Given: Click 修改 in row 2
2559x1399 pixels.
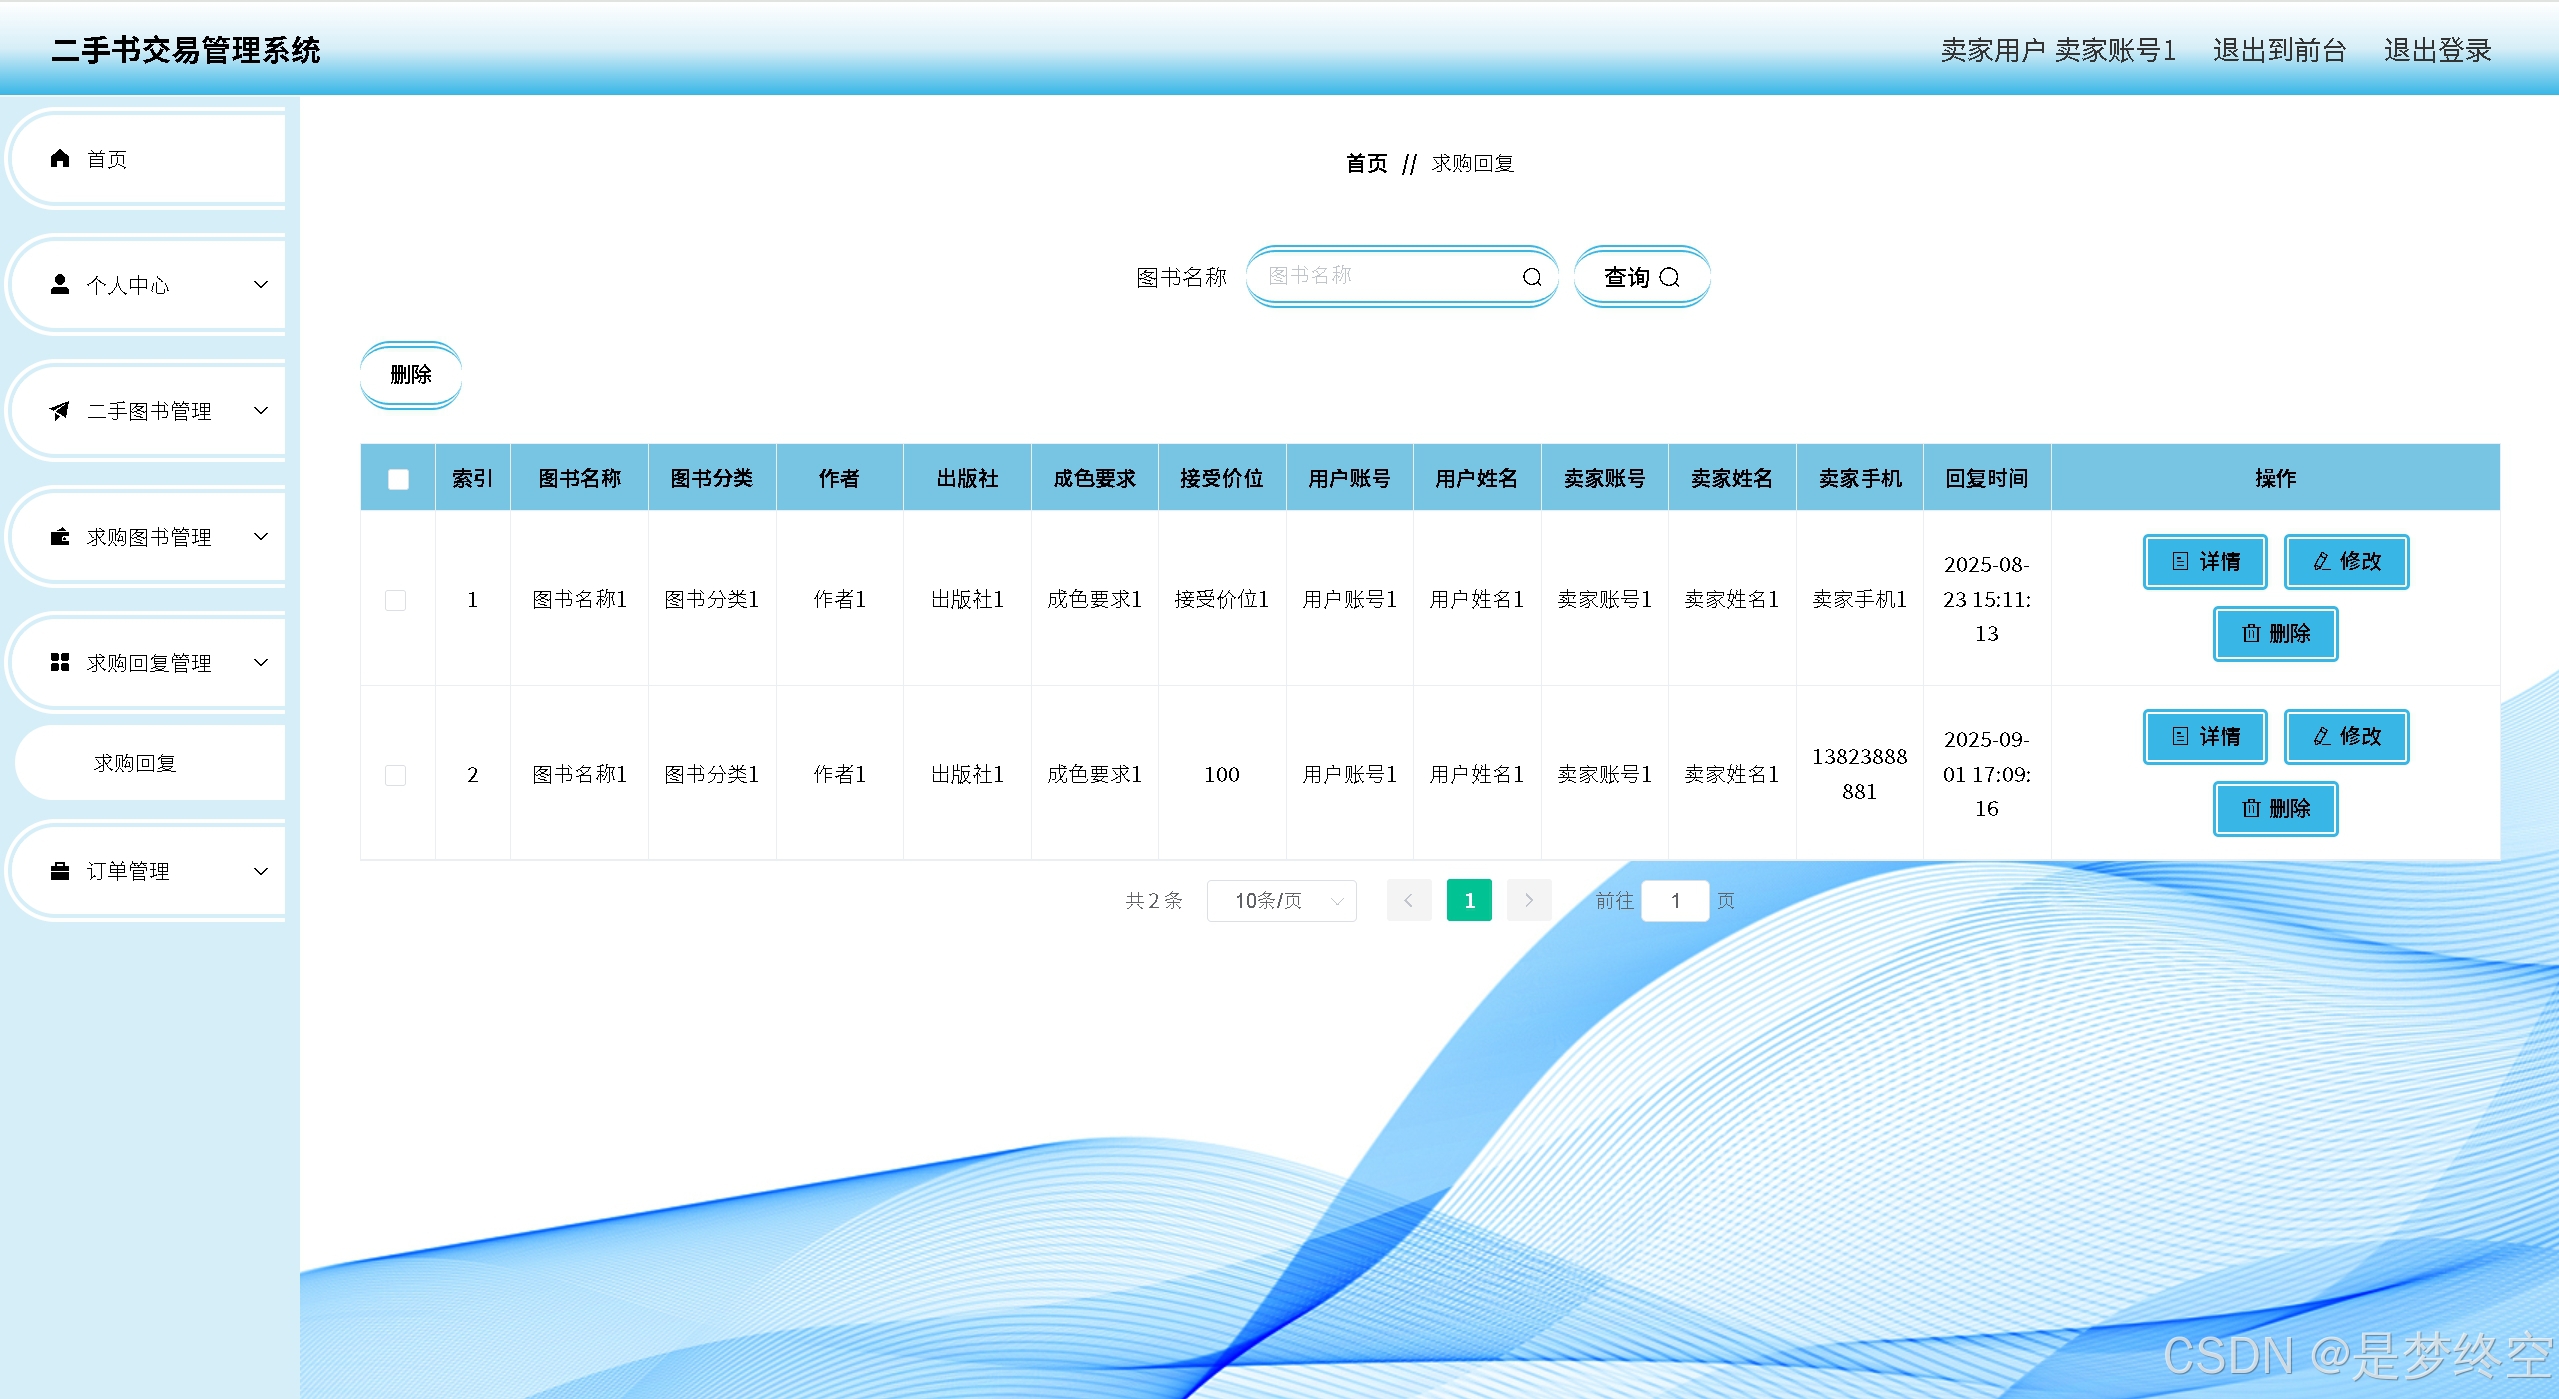Looking at the screenshot, I should [2346, 736].
